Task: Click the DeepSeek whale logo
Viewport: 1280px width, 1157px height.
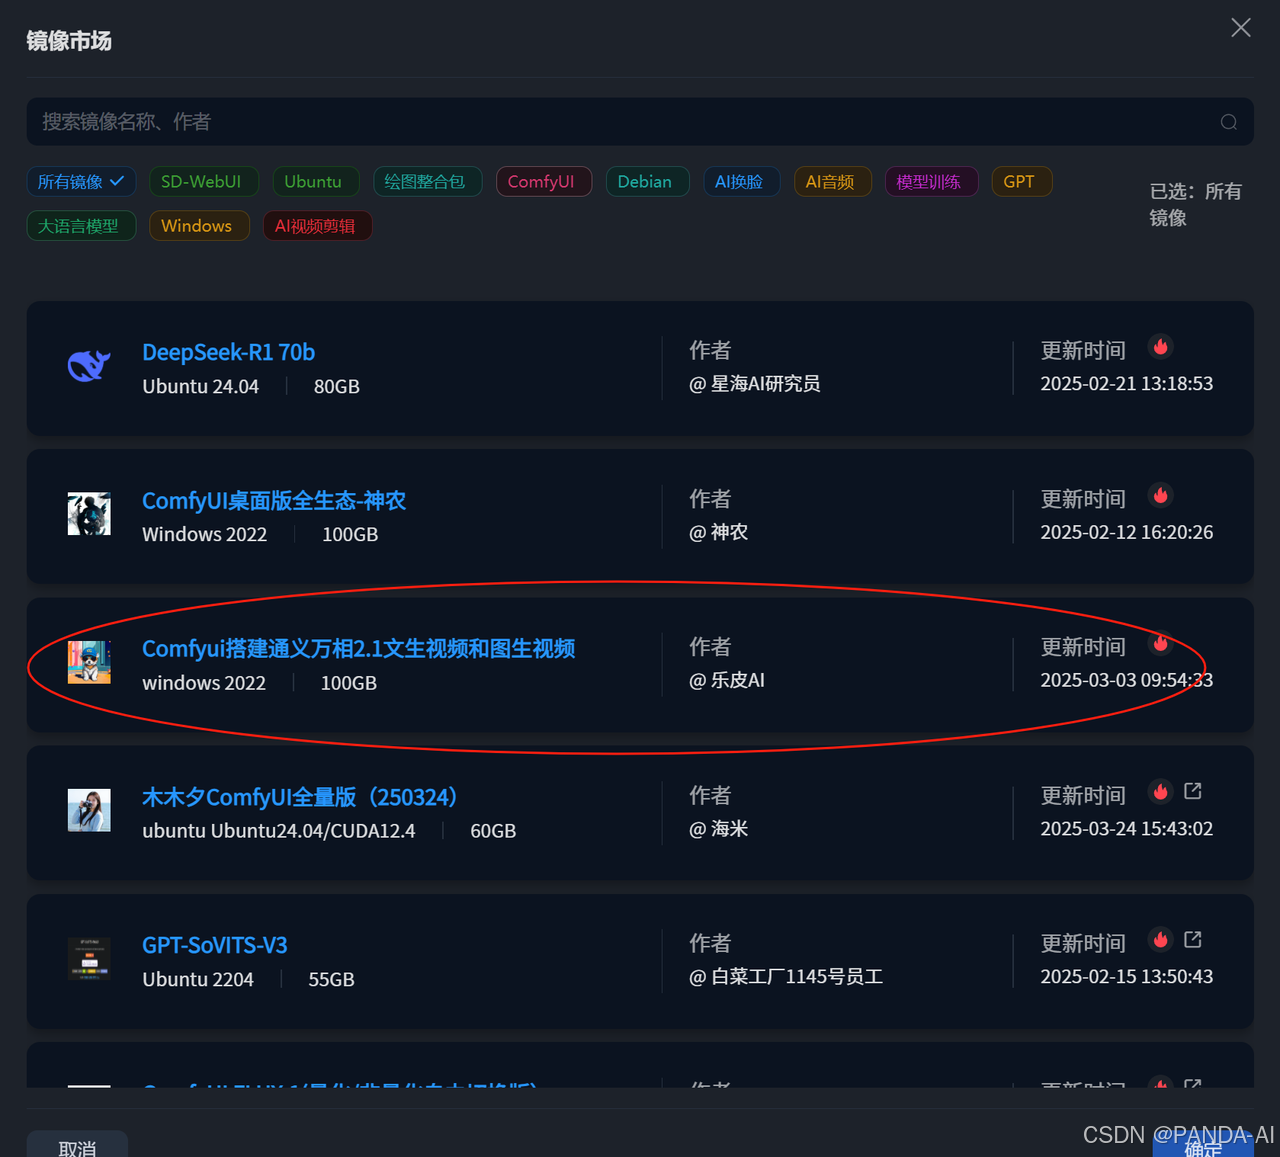Action: pyautogui.click(x=89, y=366)
